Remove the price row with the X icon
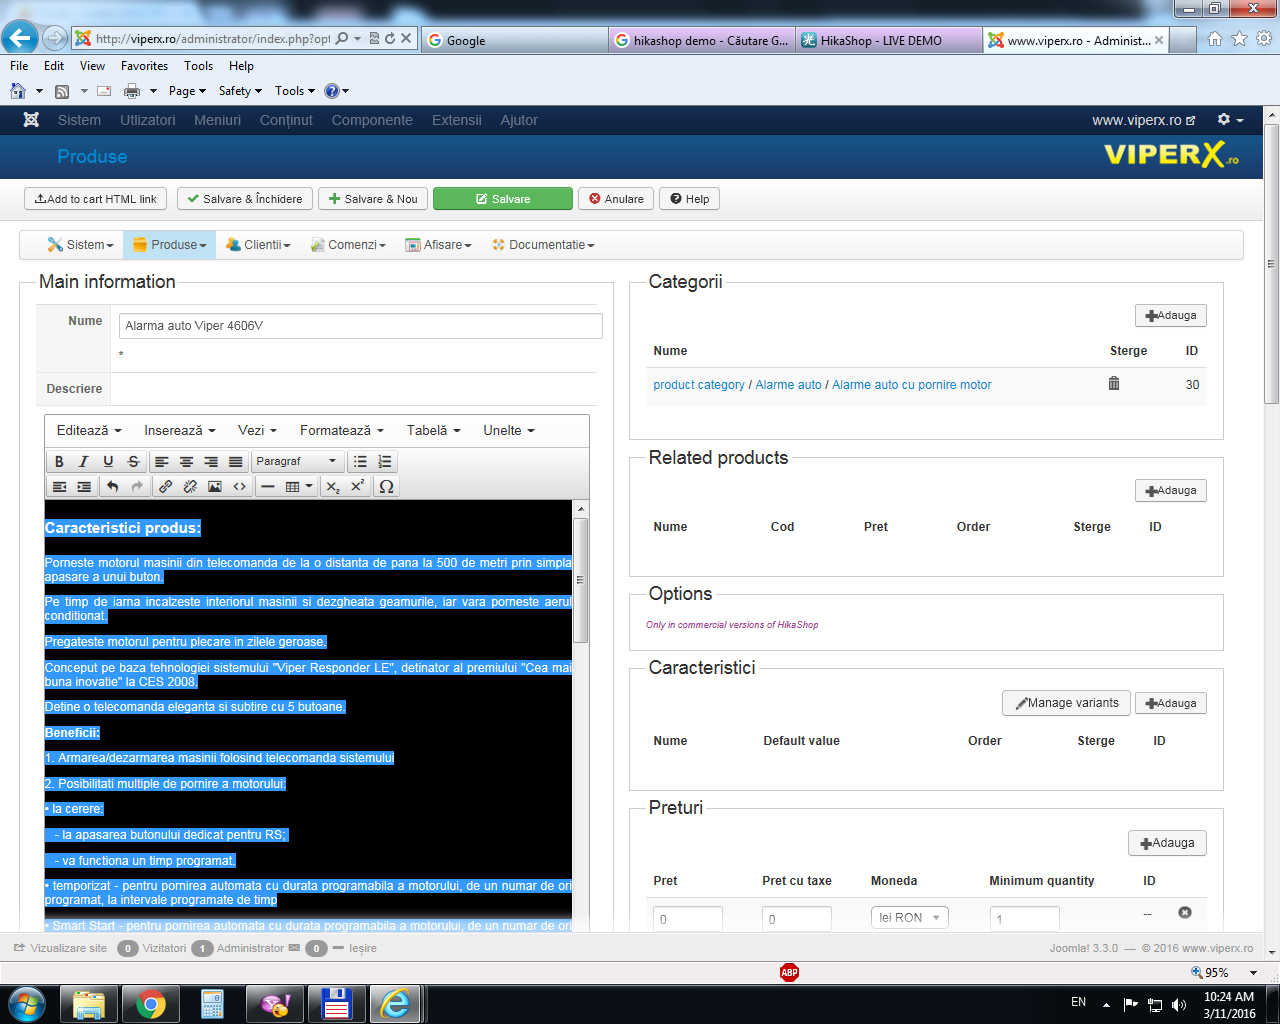1280x1024 pixels. click(x=1185, y=912)
